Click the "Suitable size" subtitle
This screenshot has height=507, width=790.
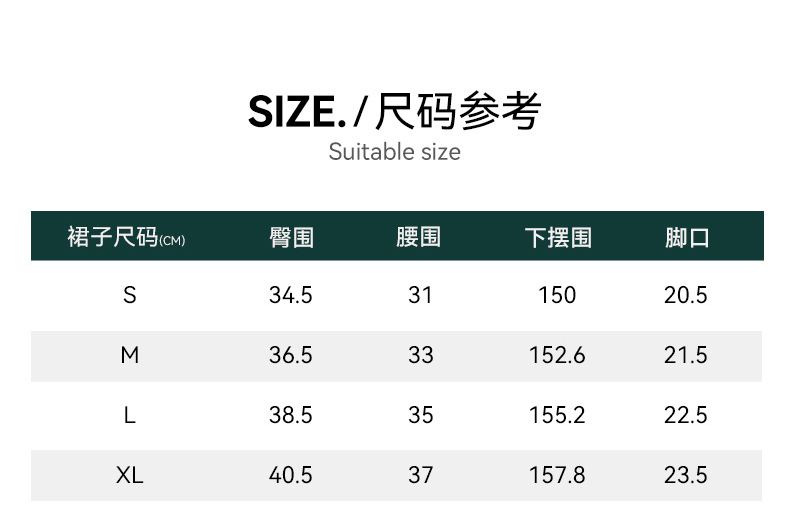[394, 152]
